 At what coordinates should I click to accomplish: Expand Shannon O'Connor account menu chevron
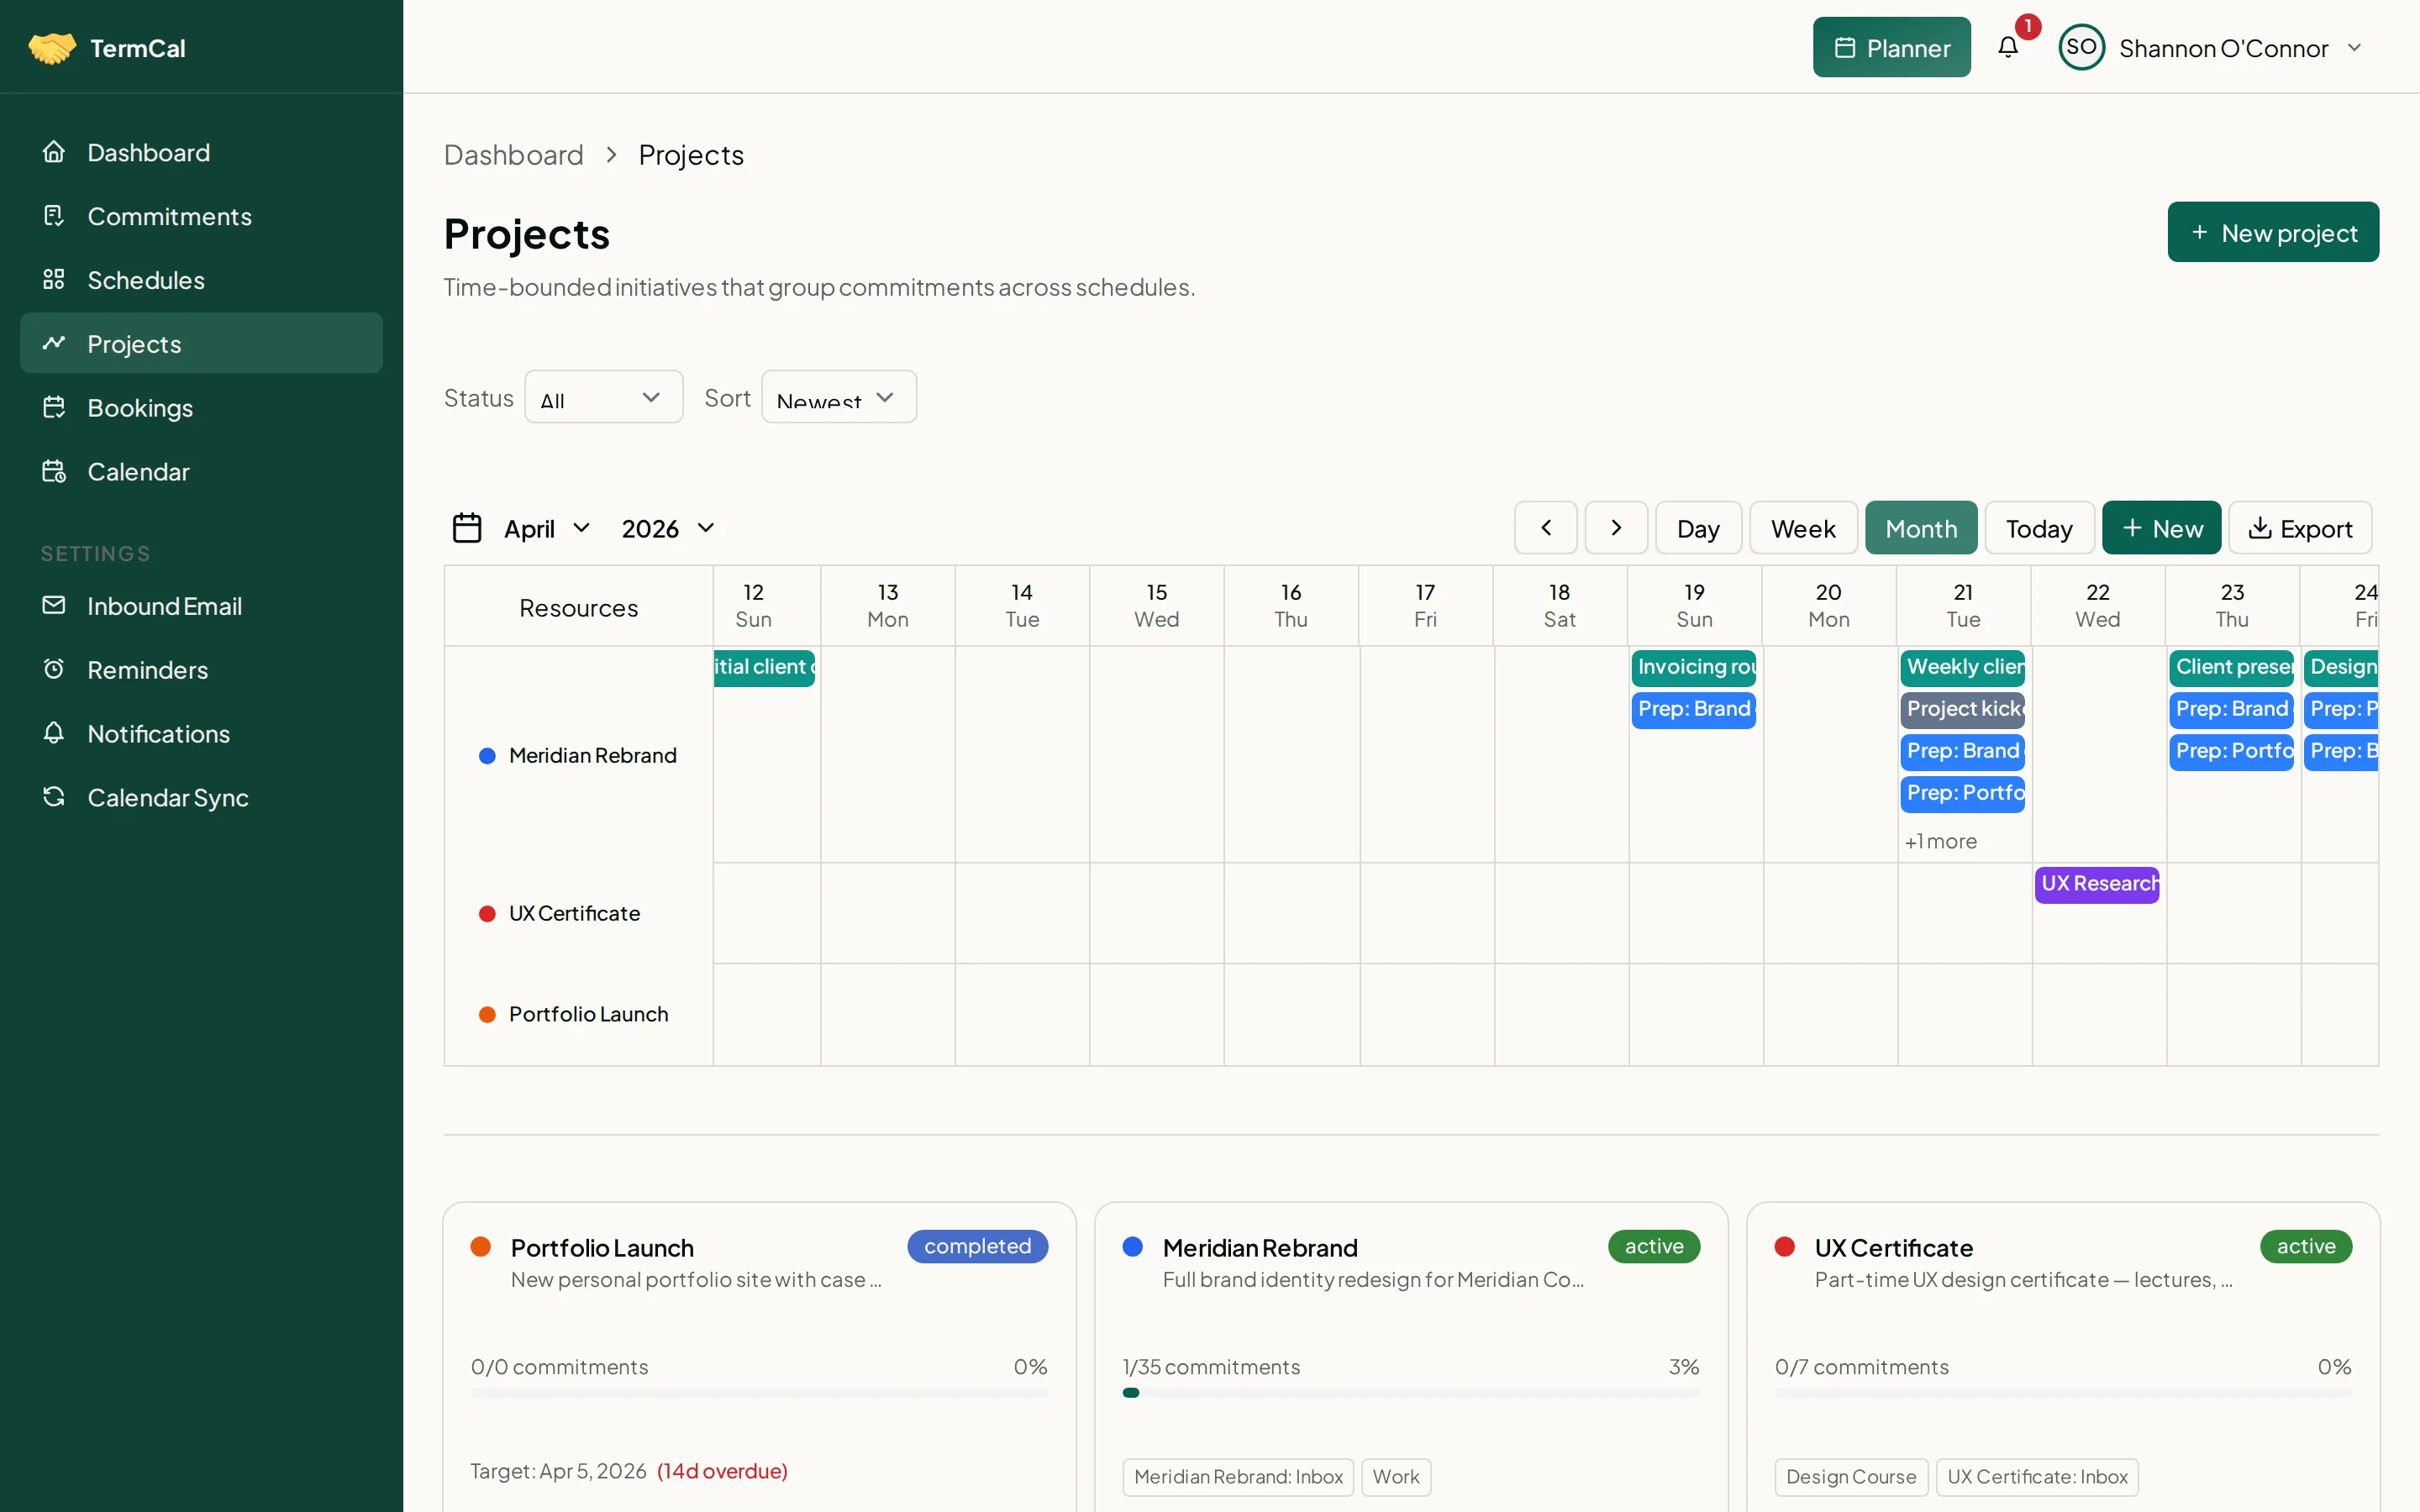tap(2354, 47)
